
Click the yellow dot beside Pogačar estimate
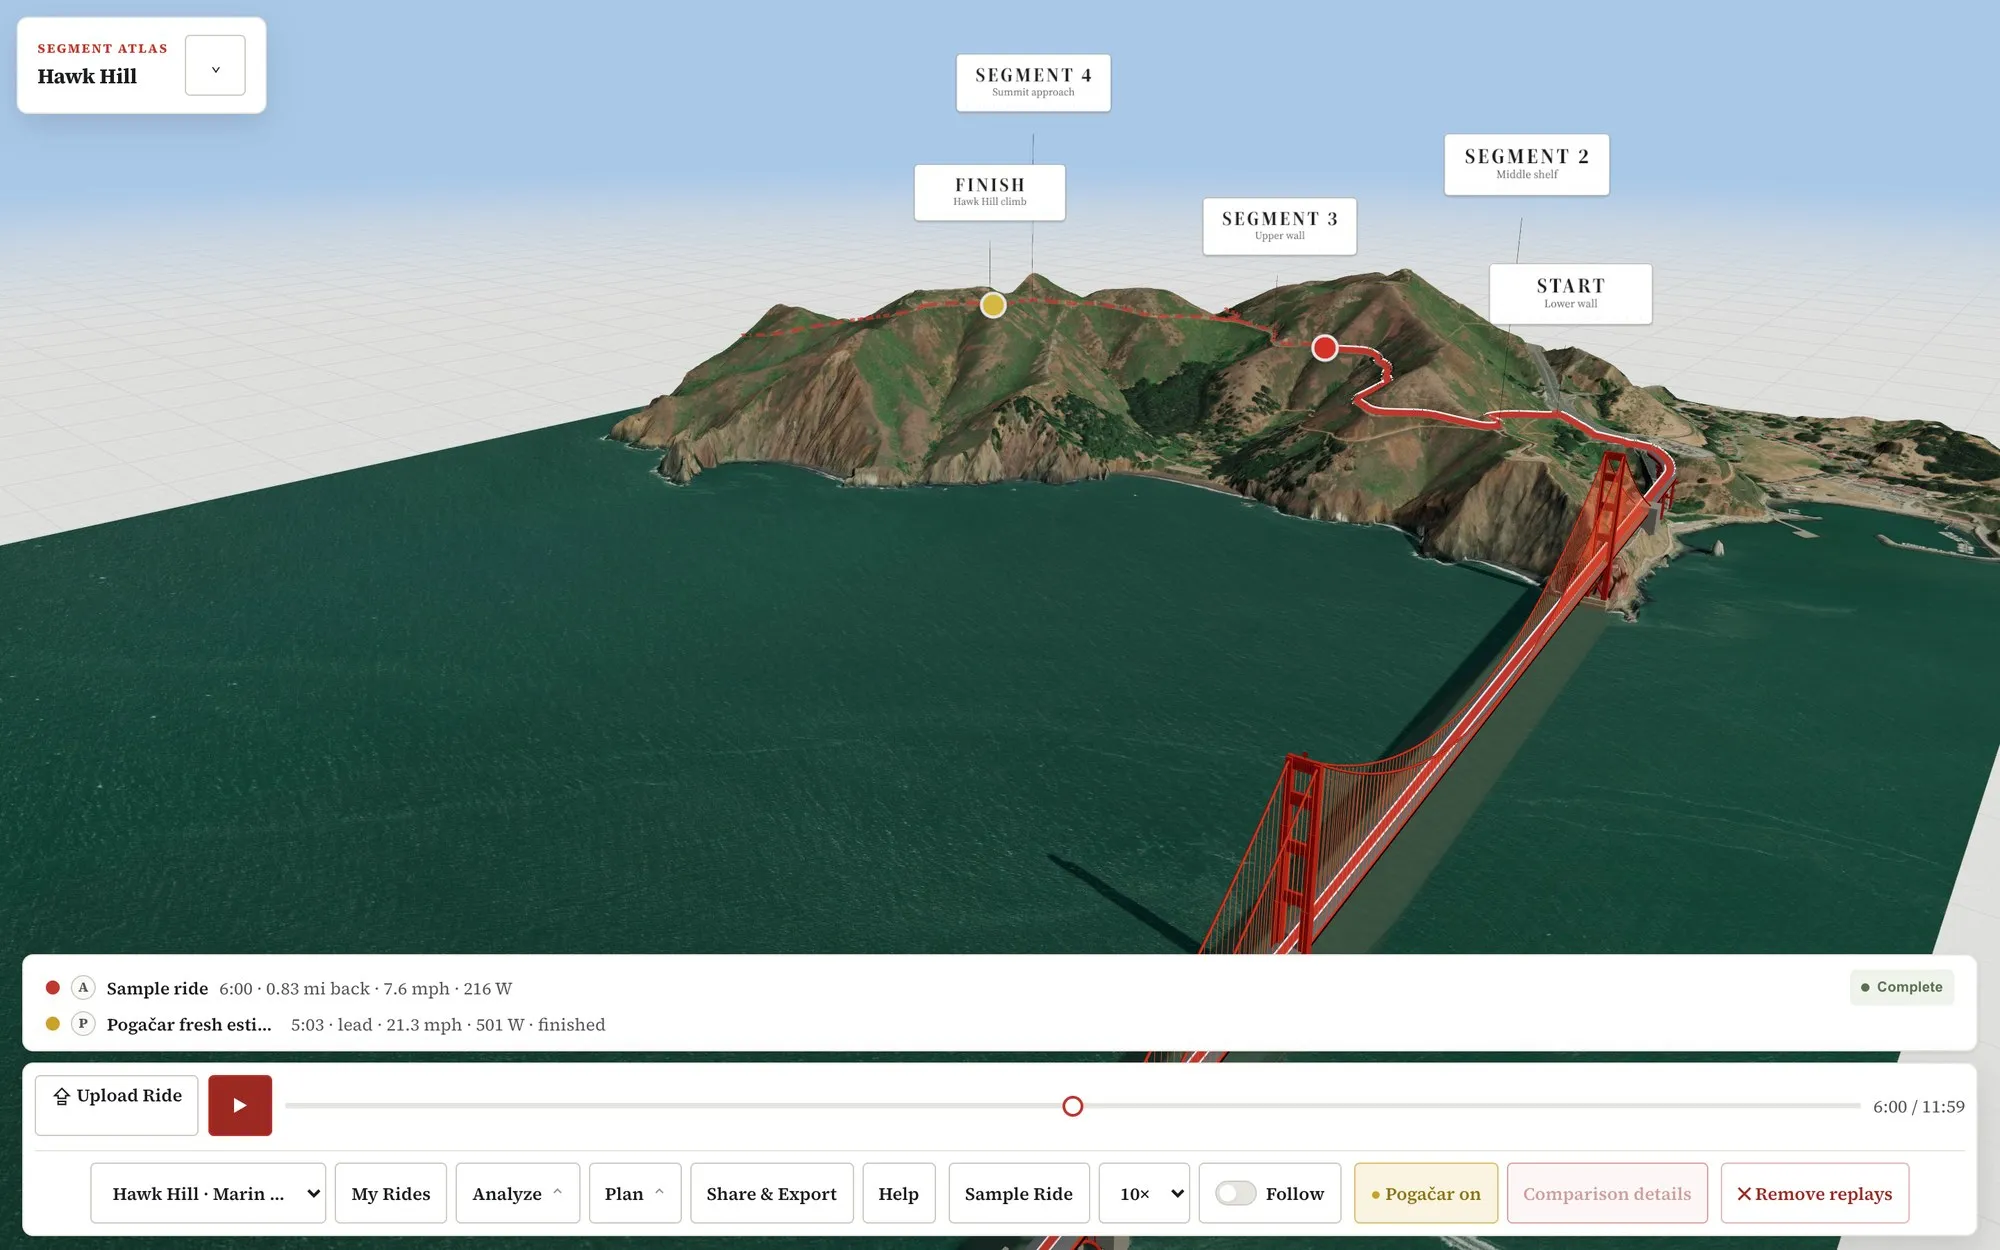click(53, 1024)
